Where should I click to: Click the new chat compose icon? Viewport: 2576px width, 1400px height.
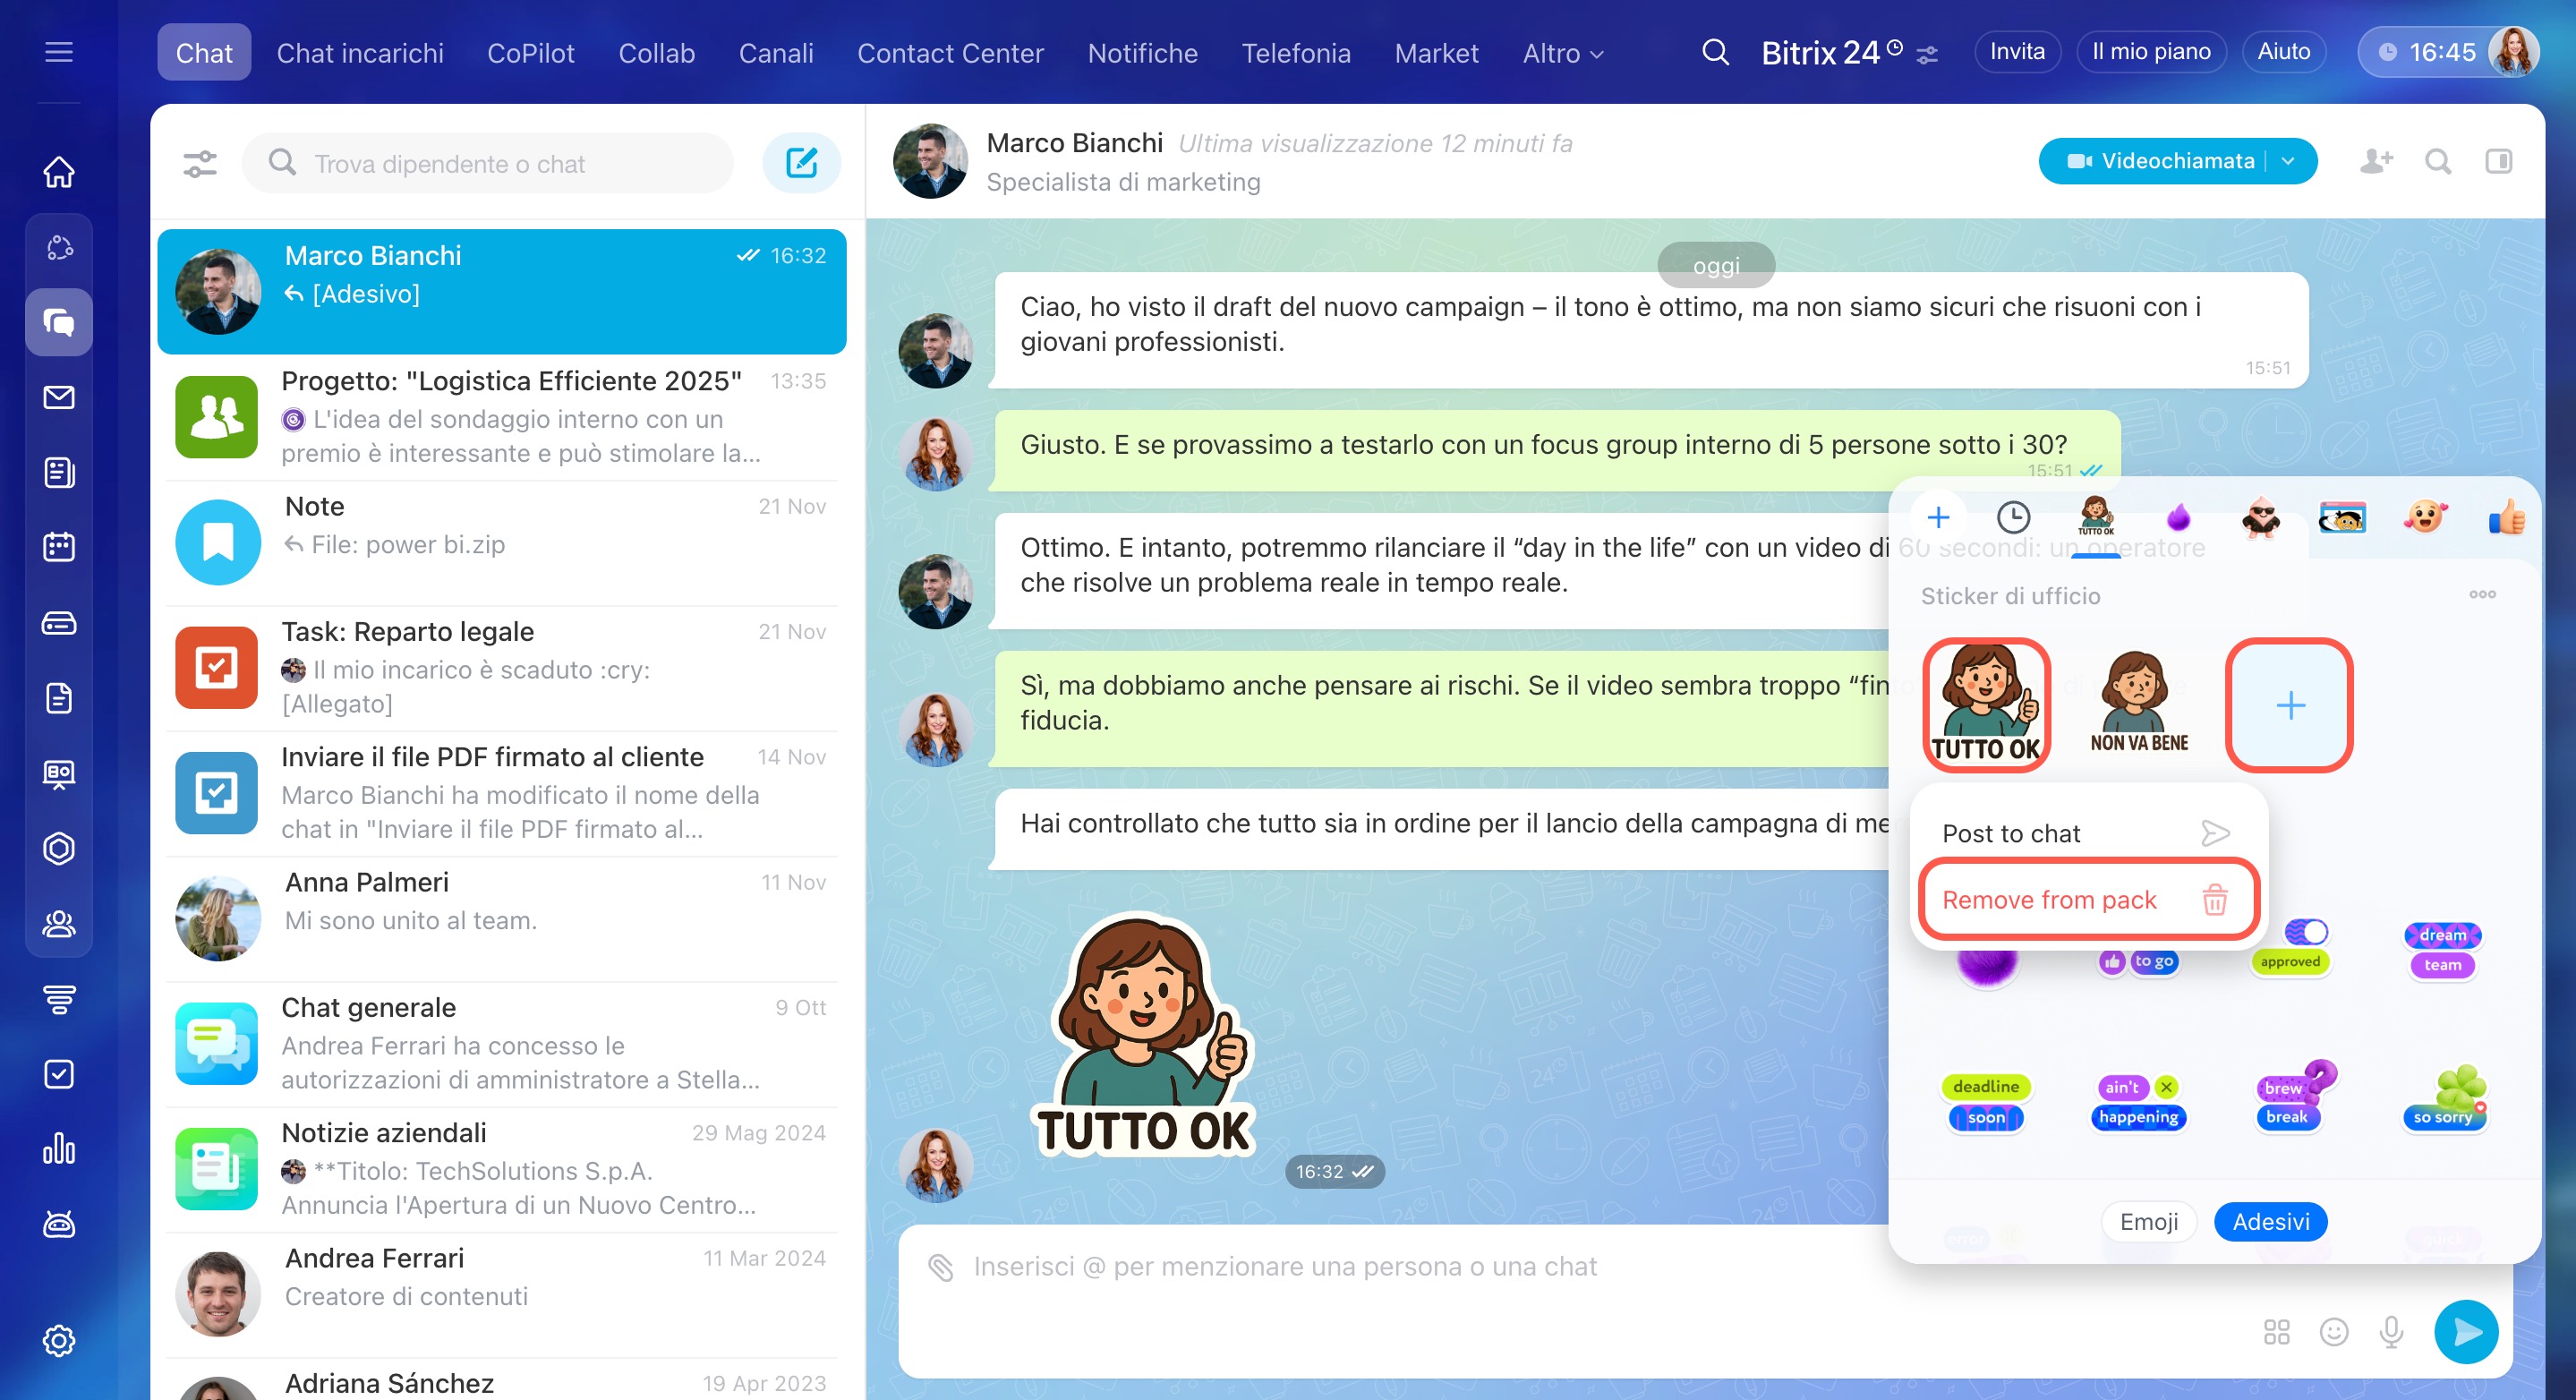[x=801, y=163]
